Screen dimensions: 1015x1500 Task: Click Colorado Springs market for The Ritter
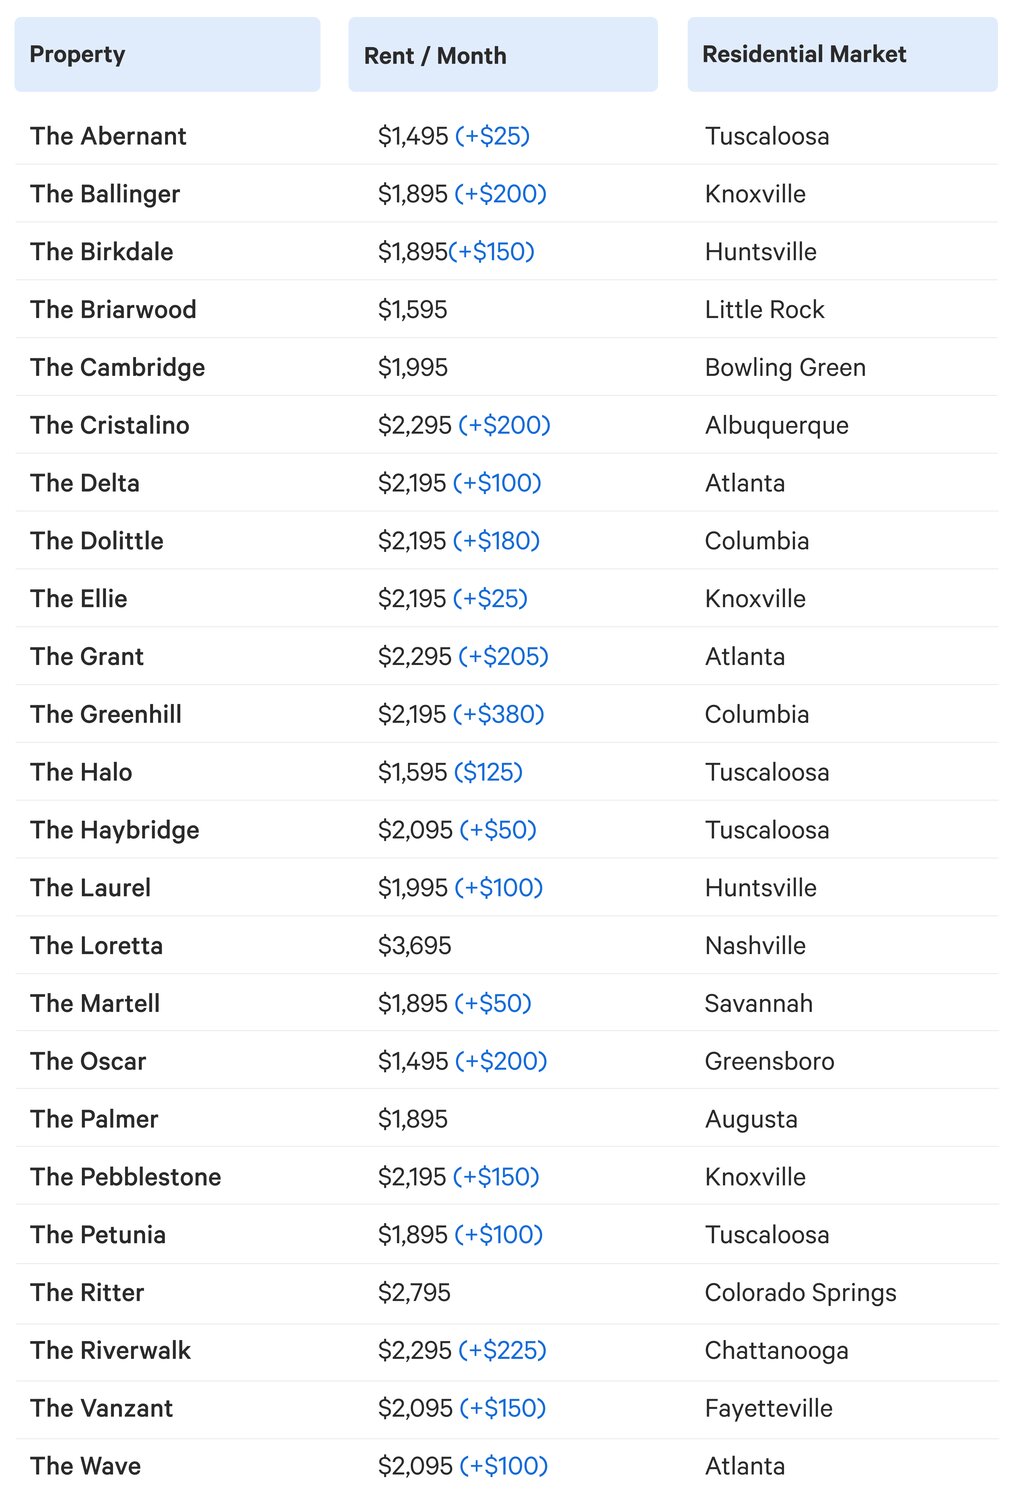pyautogui.click(x=800, y=1293)
